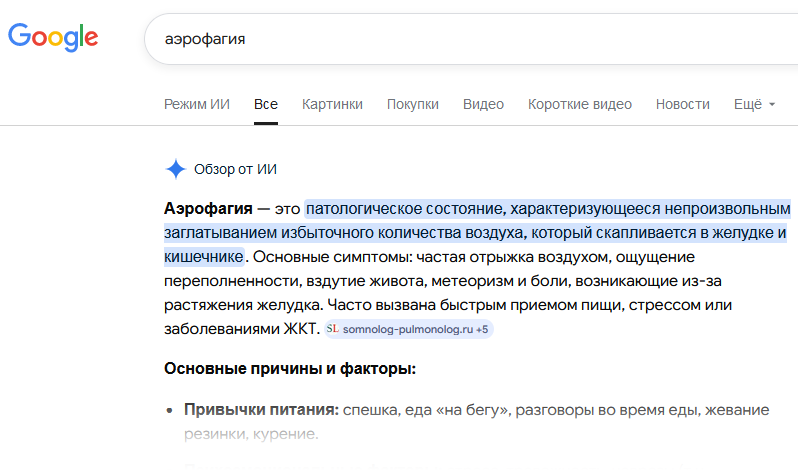Open the "Картинки" tab
Screen dimensions: 798x470
pos(332,104)
